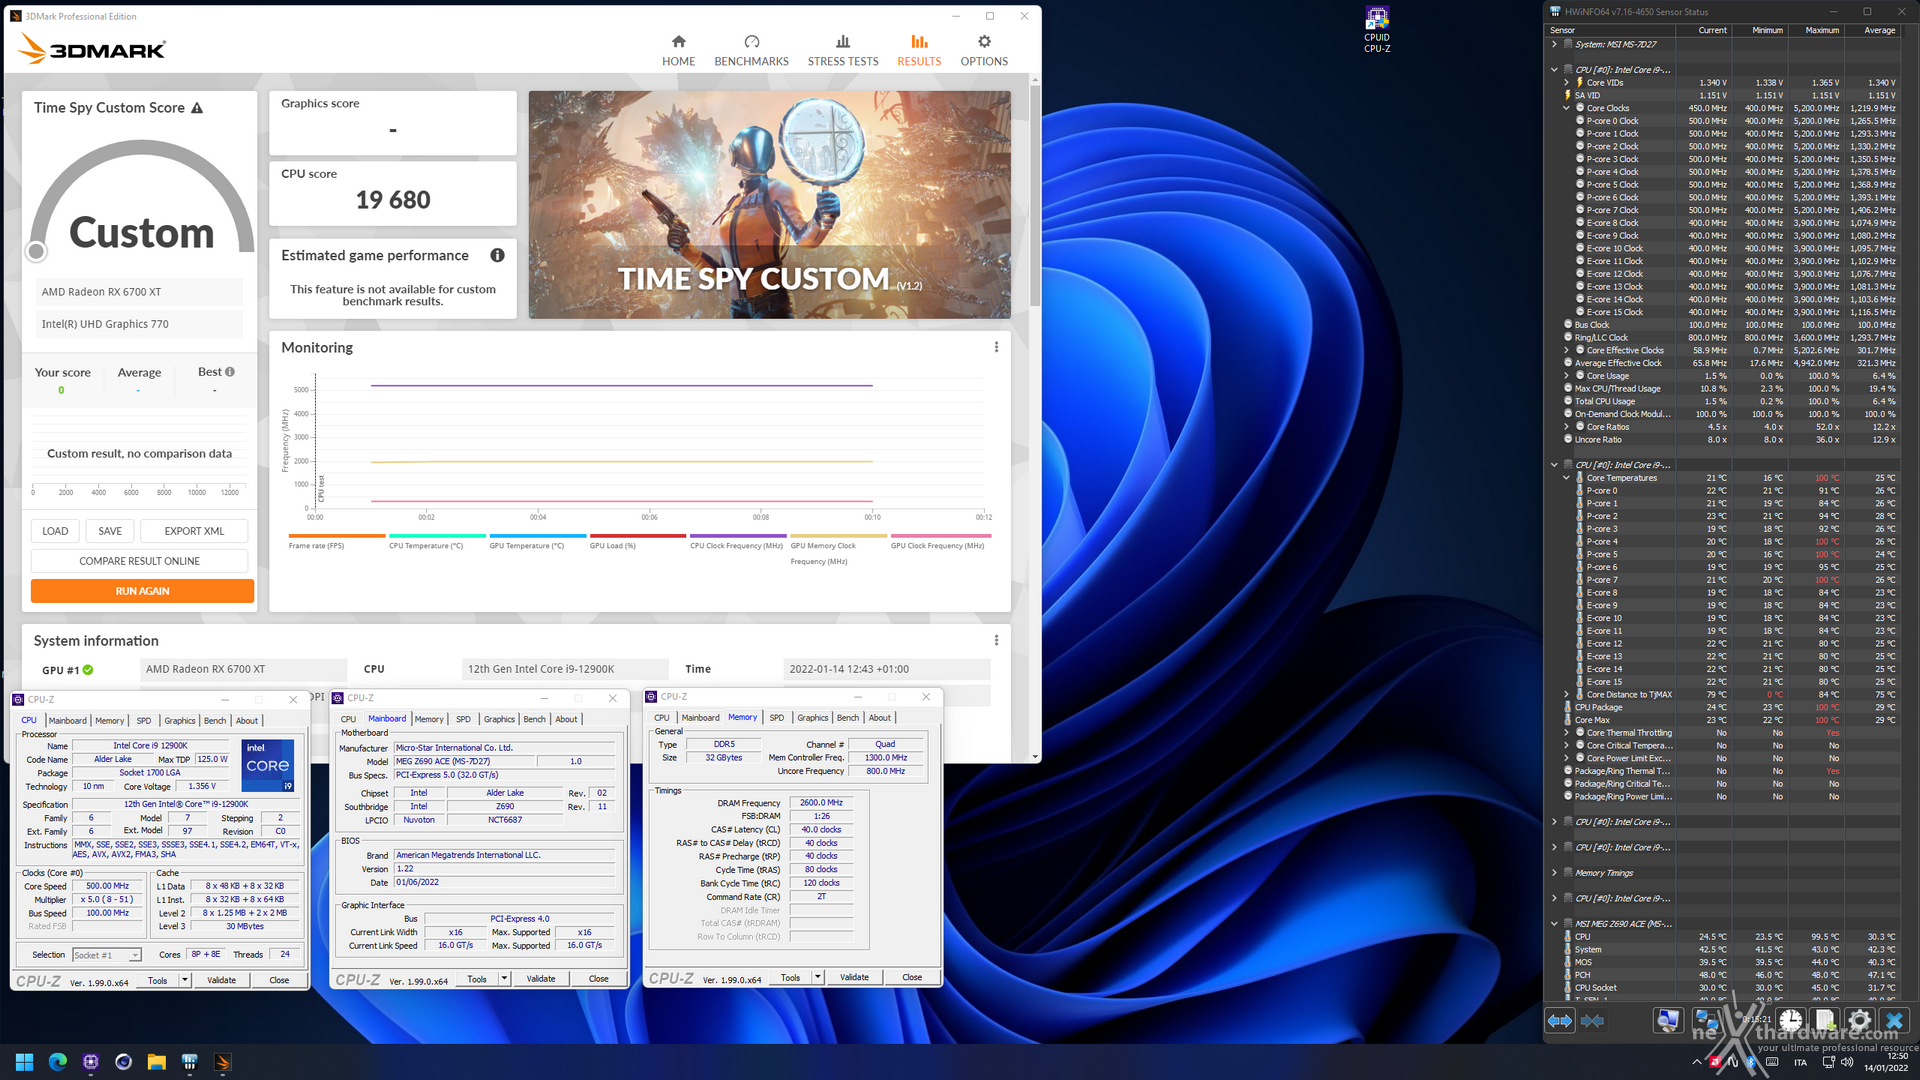Click HWiNFO monitor with magnifier icon
This screenshot has height=1080, width=1920.
pos(1668,1020)
